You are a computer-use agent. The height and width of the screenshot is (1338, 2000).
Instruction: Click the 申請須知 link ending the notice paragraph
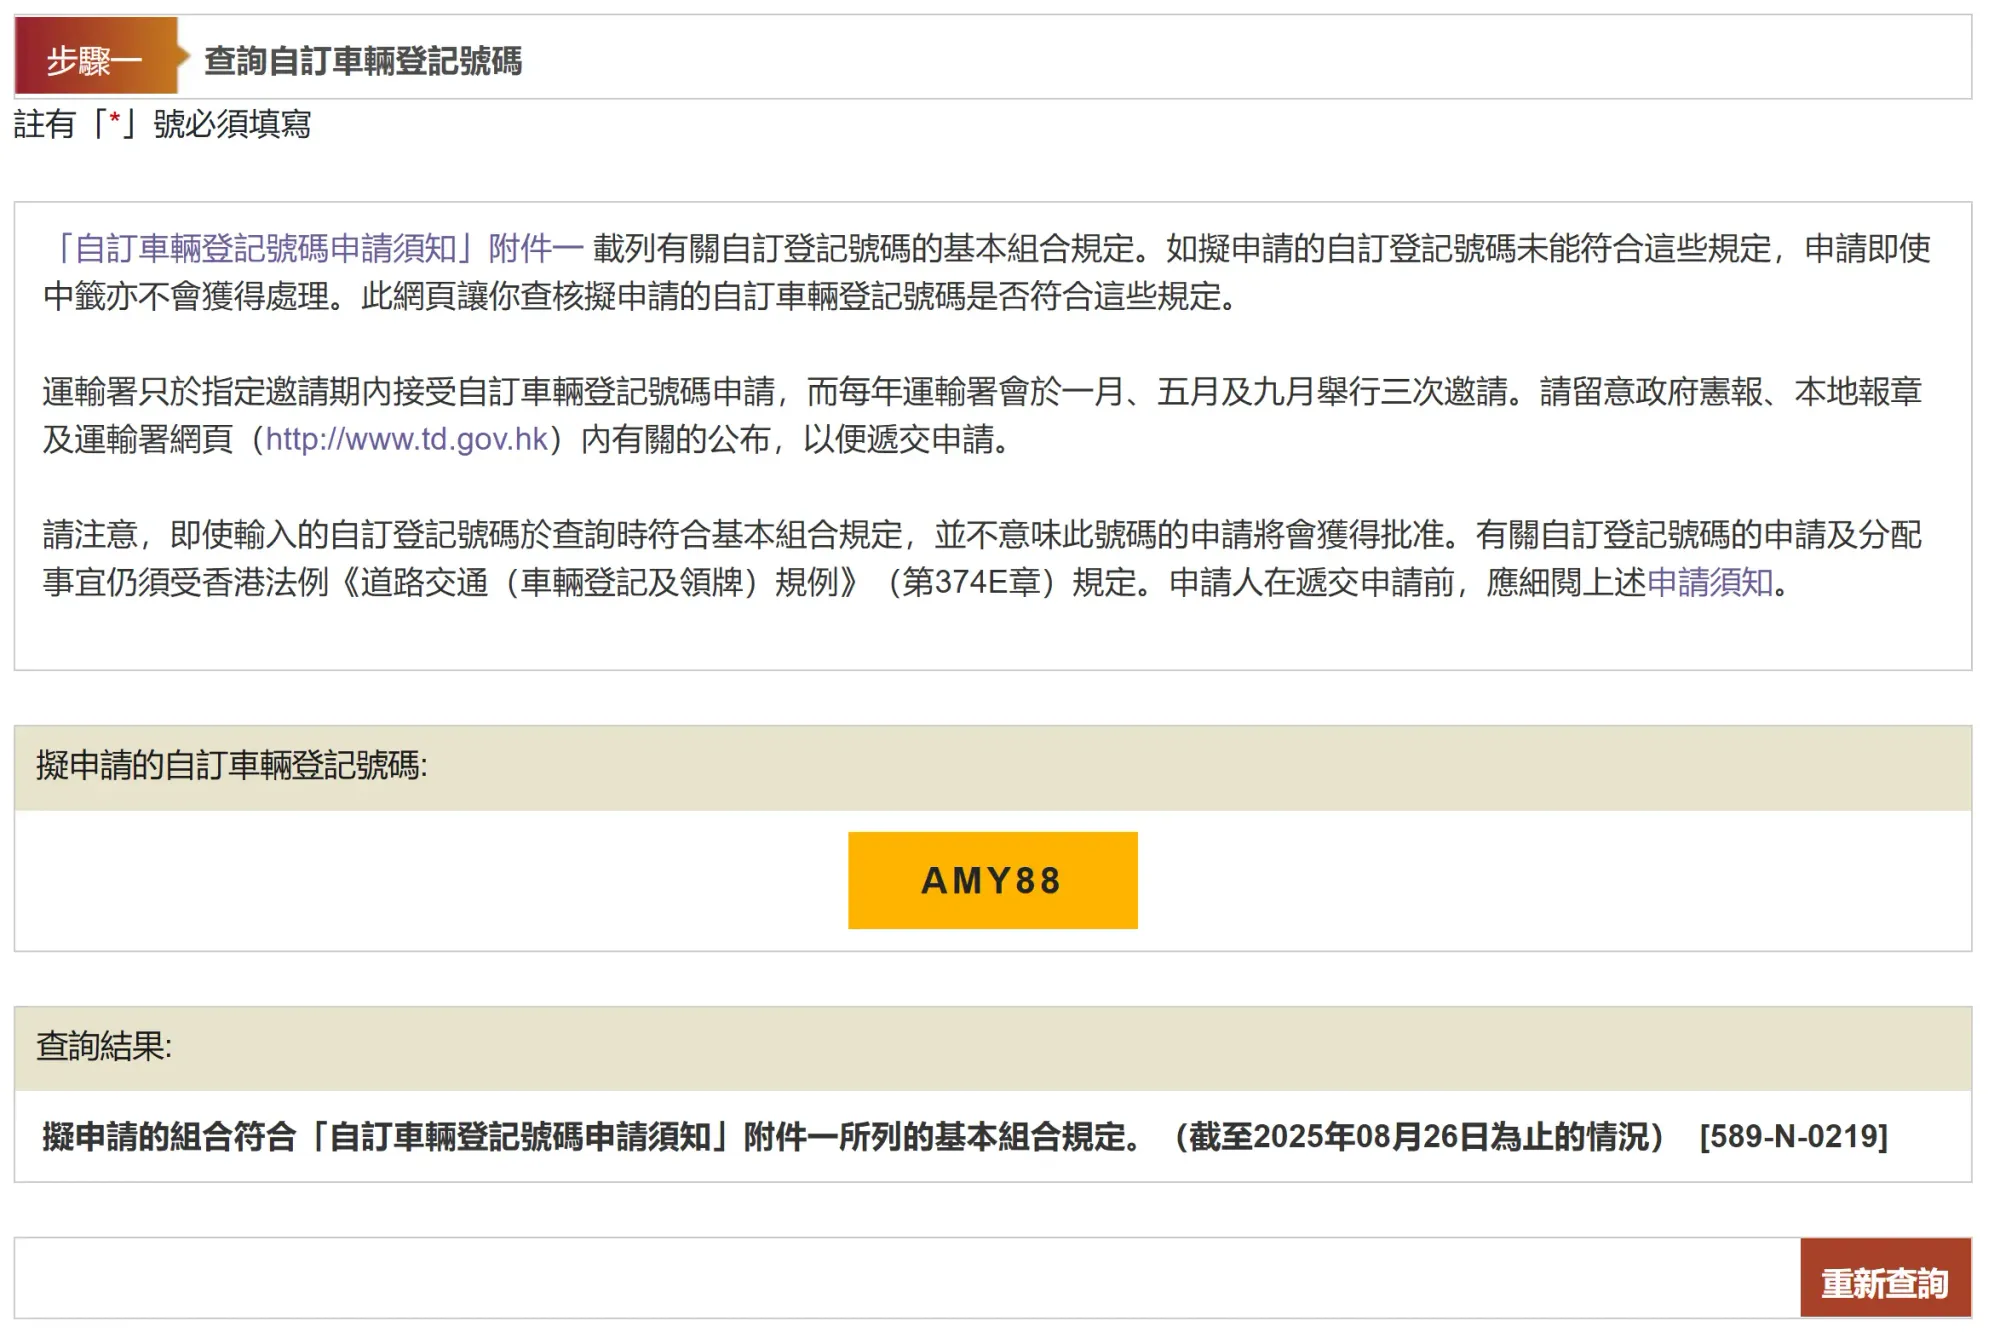pos(1709,582)
